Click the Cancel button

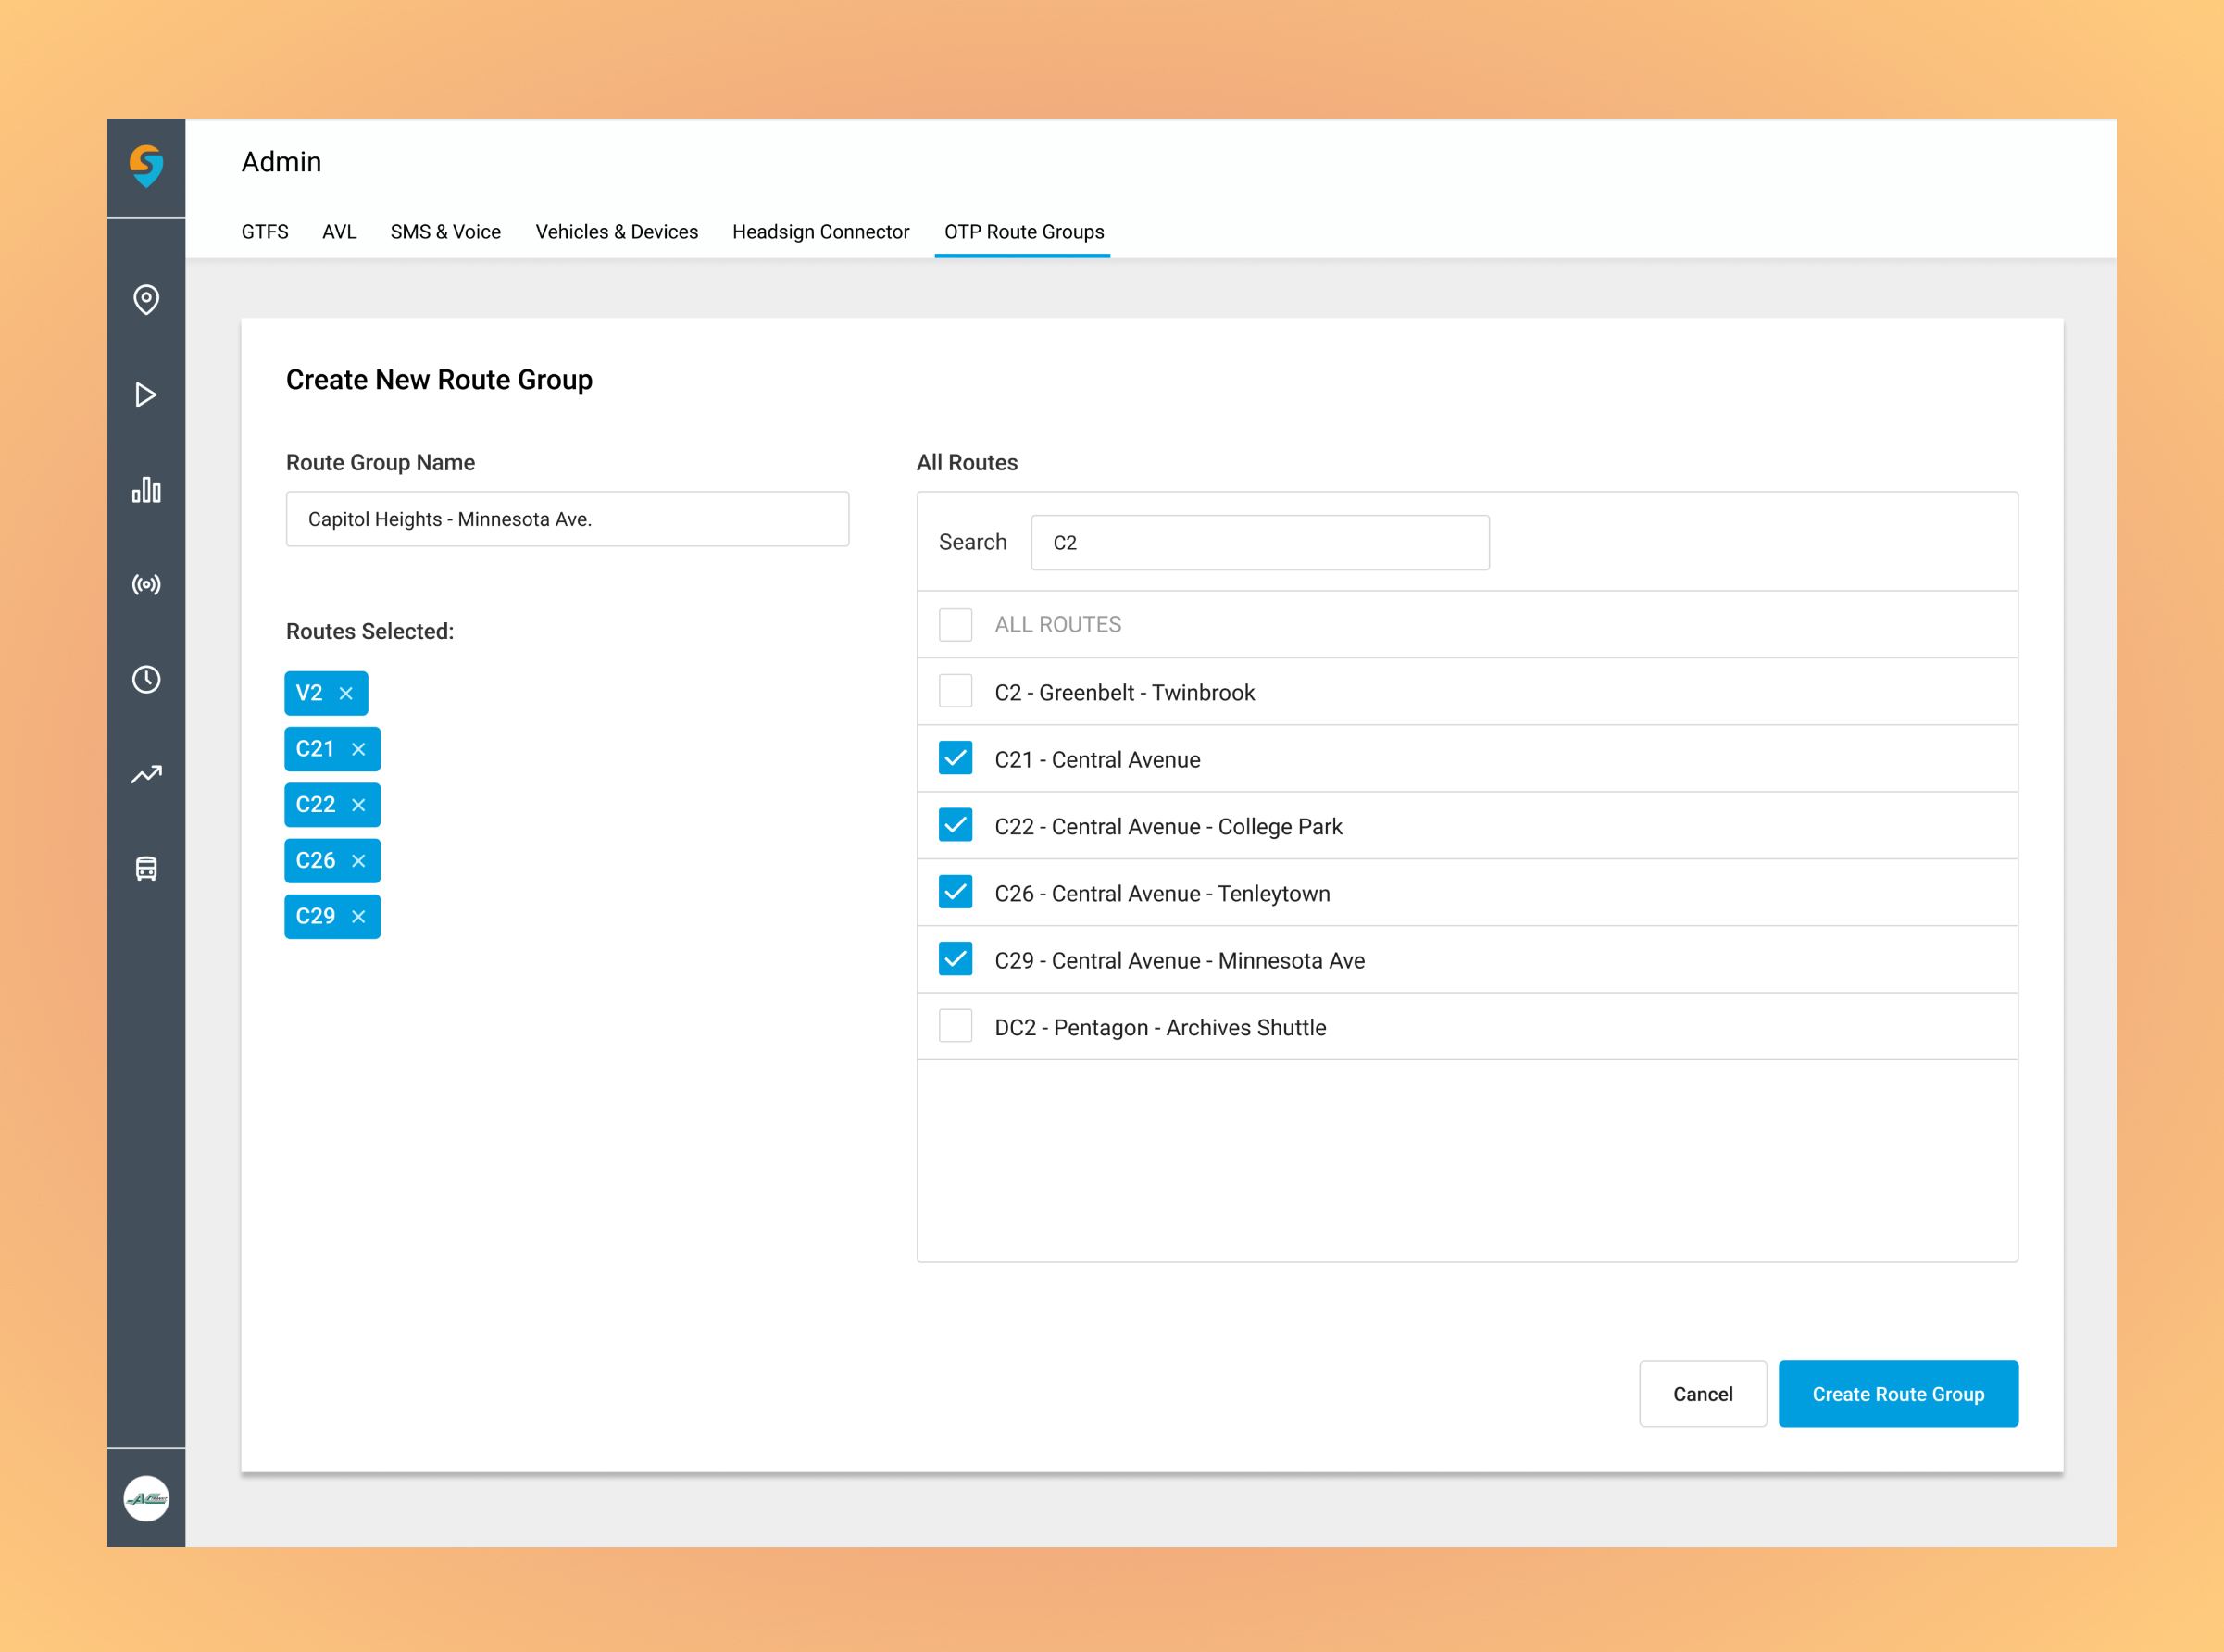click(x=1702, y=1394)
